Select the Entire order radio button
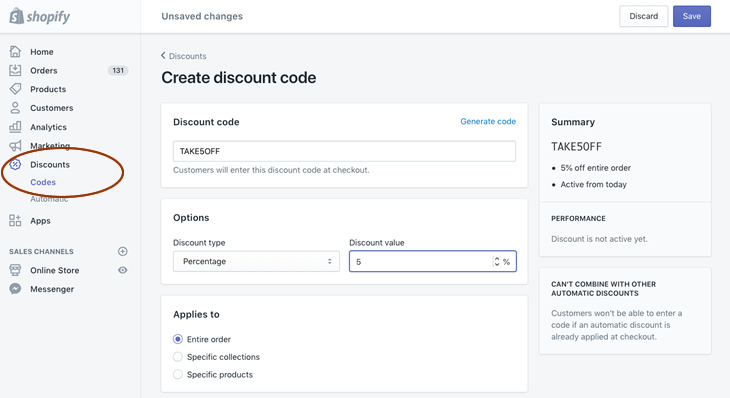 point(178,339)
